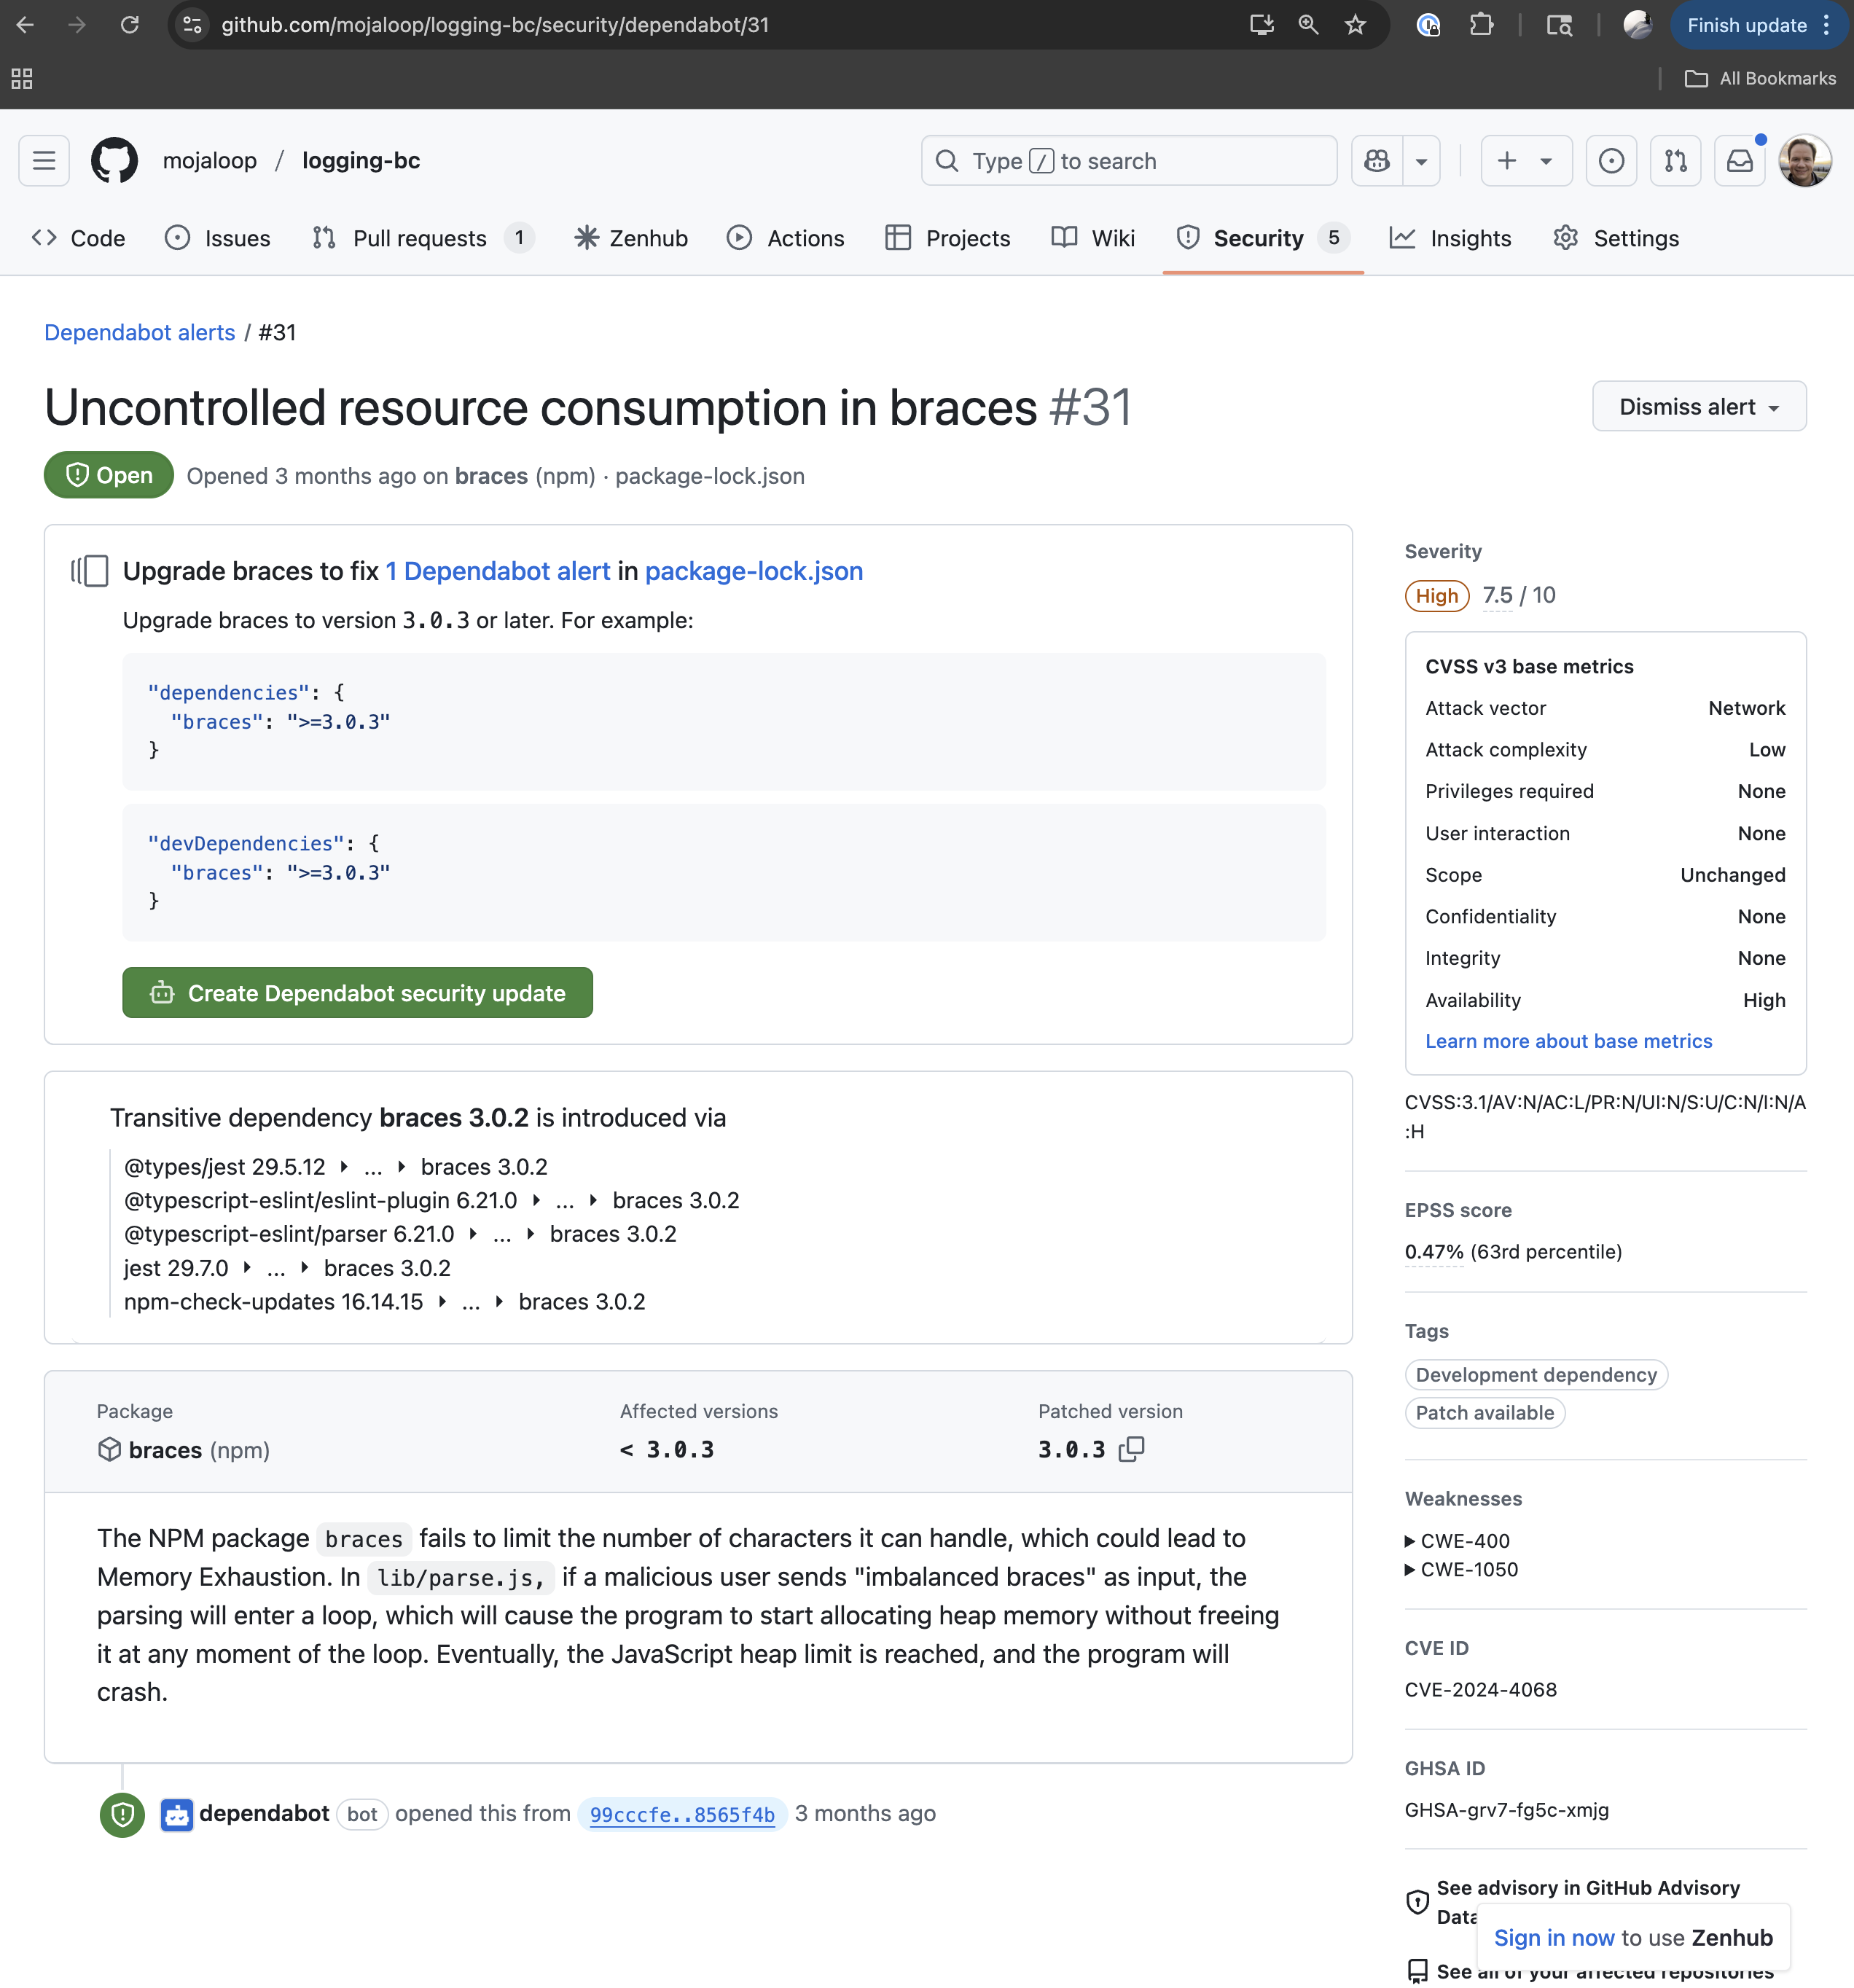Image resolution: width=1854 pixels, height=1988 pixels.
Task: Open the browser zoom magnifier icon
Action: pos(1308,25)
